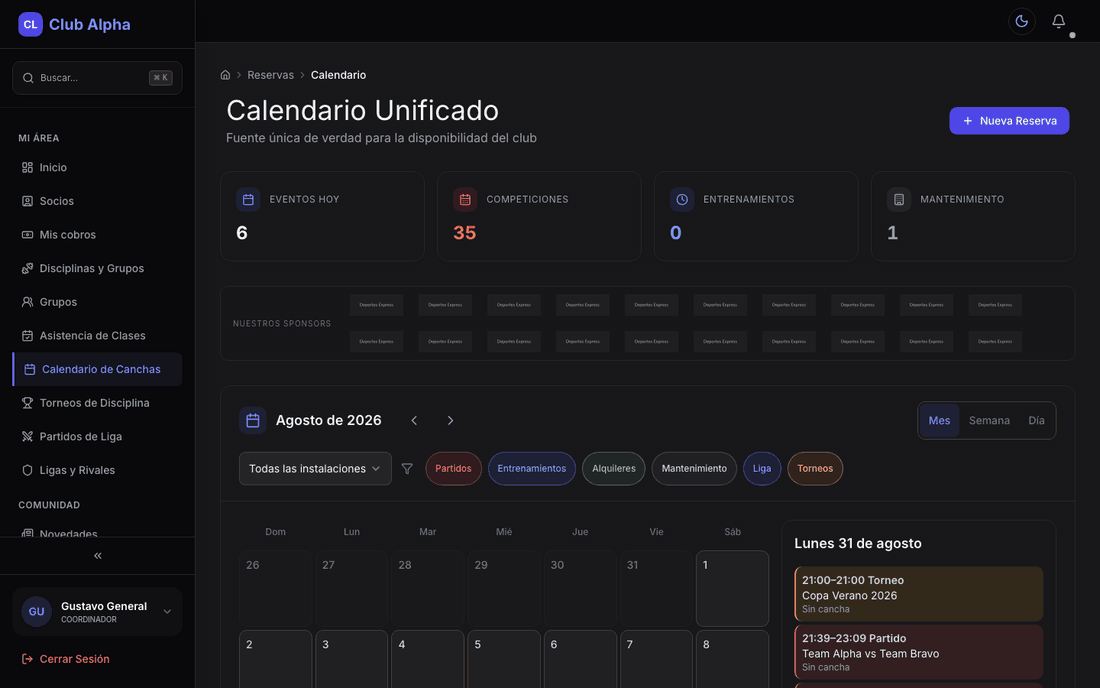Go to the next month
The height and width of the screenshot is (688, 1100).
point(450,421)
